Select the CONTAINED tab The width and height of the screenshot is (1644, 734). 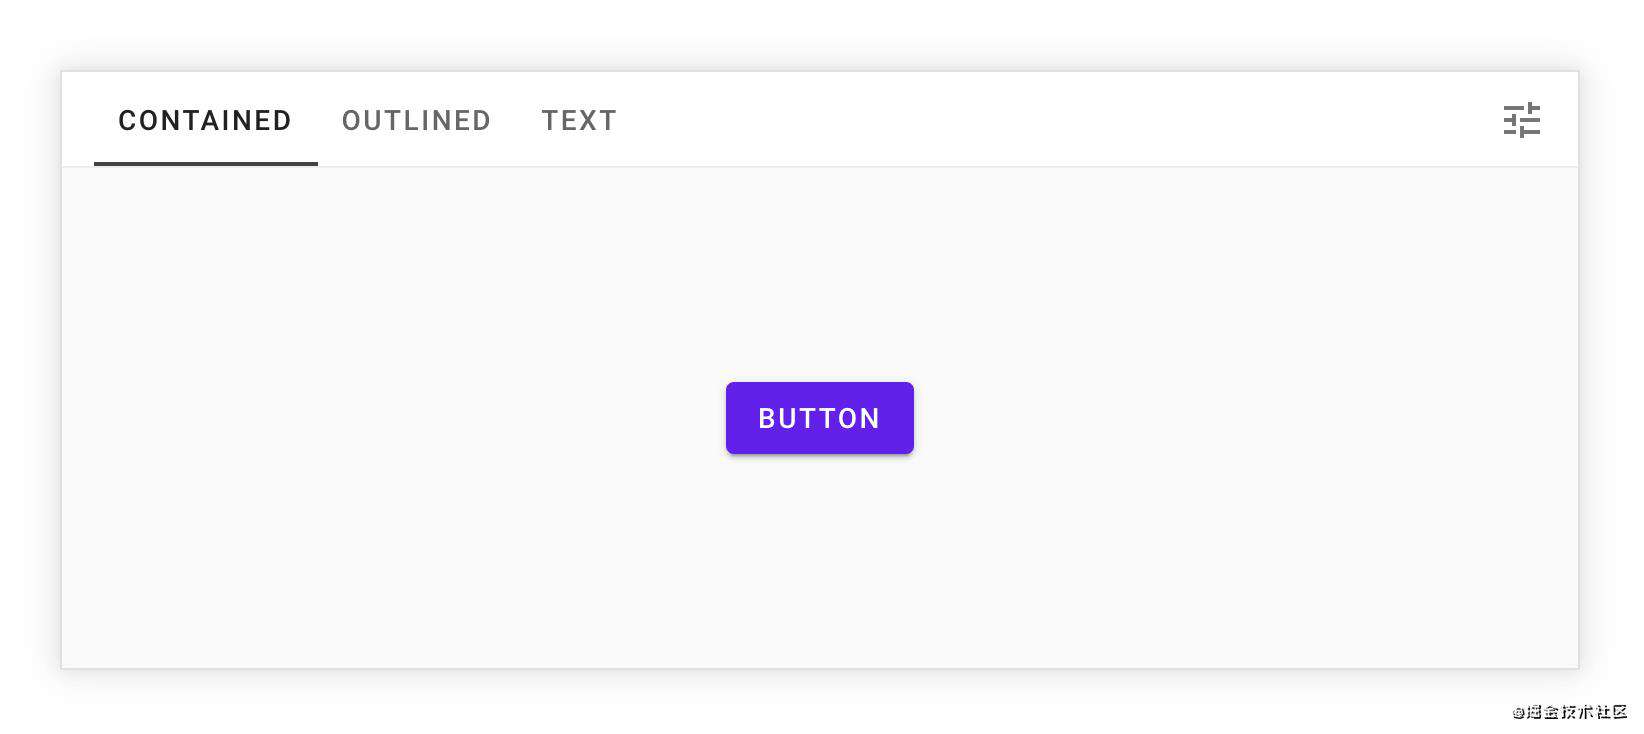[x=205, y=120]
